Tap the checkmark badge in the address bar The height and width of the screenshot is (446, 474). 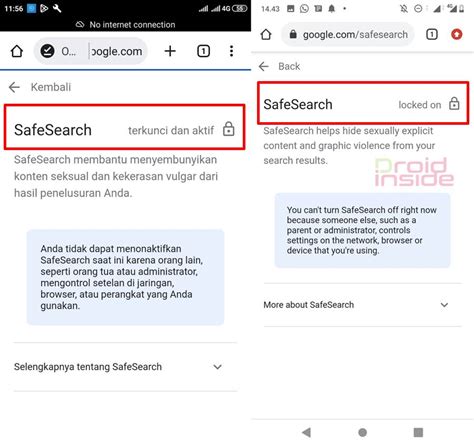pos(47,51)
